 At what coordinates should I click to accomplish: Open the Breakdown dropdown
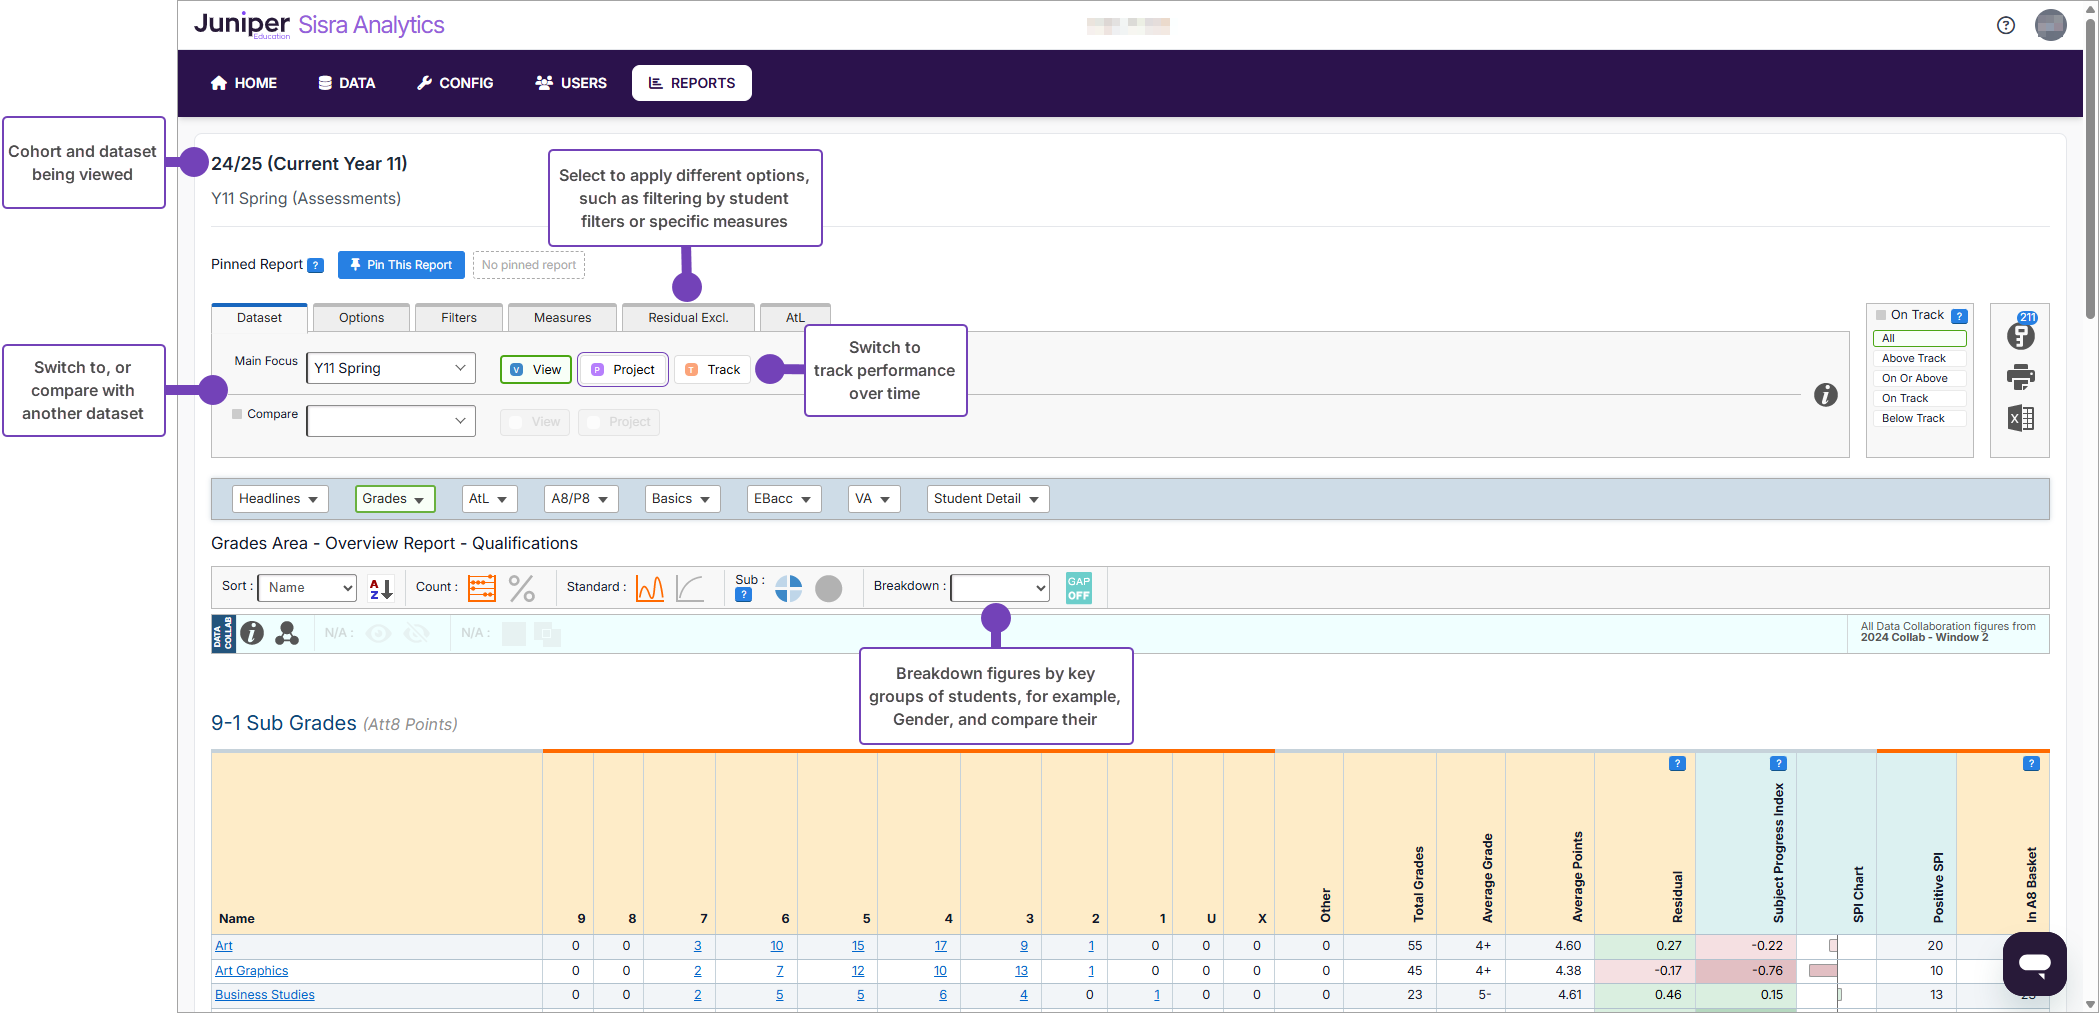tap(999, 588)
